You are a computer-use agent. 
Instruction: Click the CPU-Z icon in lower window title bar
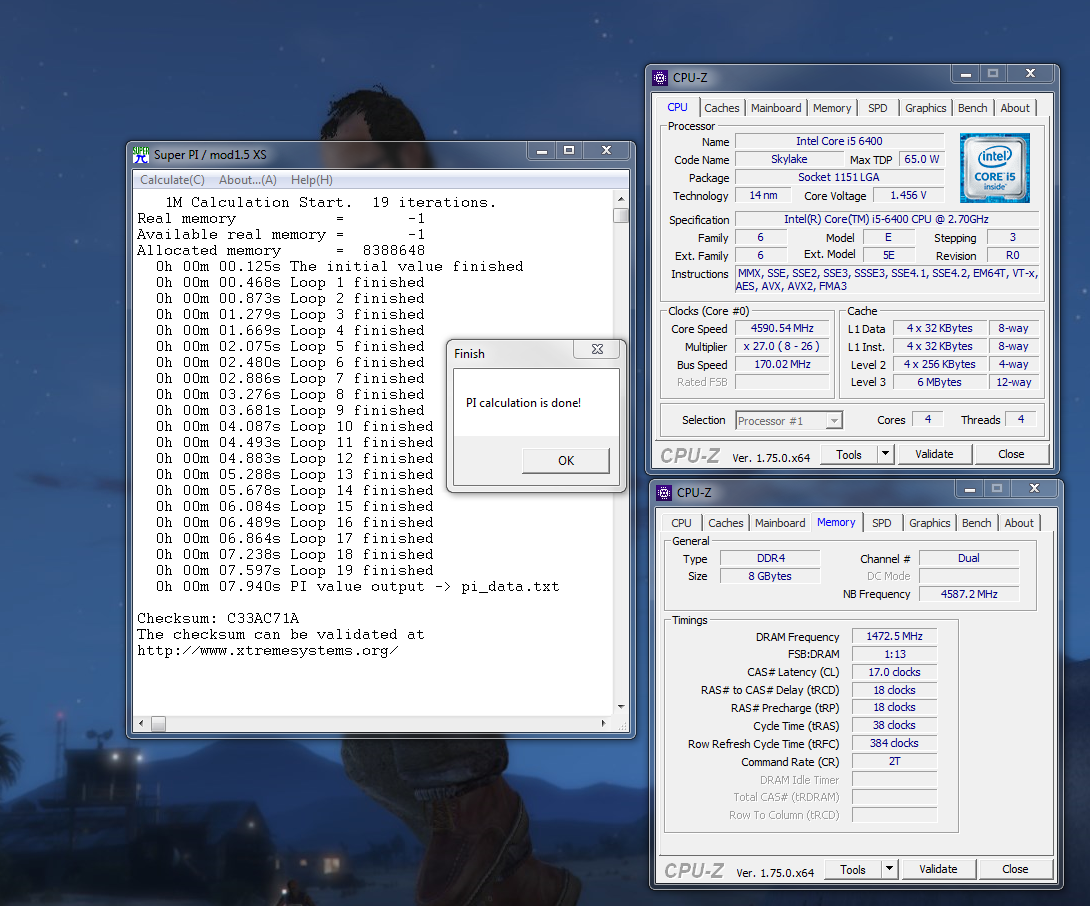point(664,493)
